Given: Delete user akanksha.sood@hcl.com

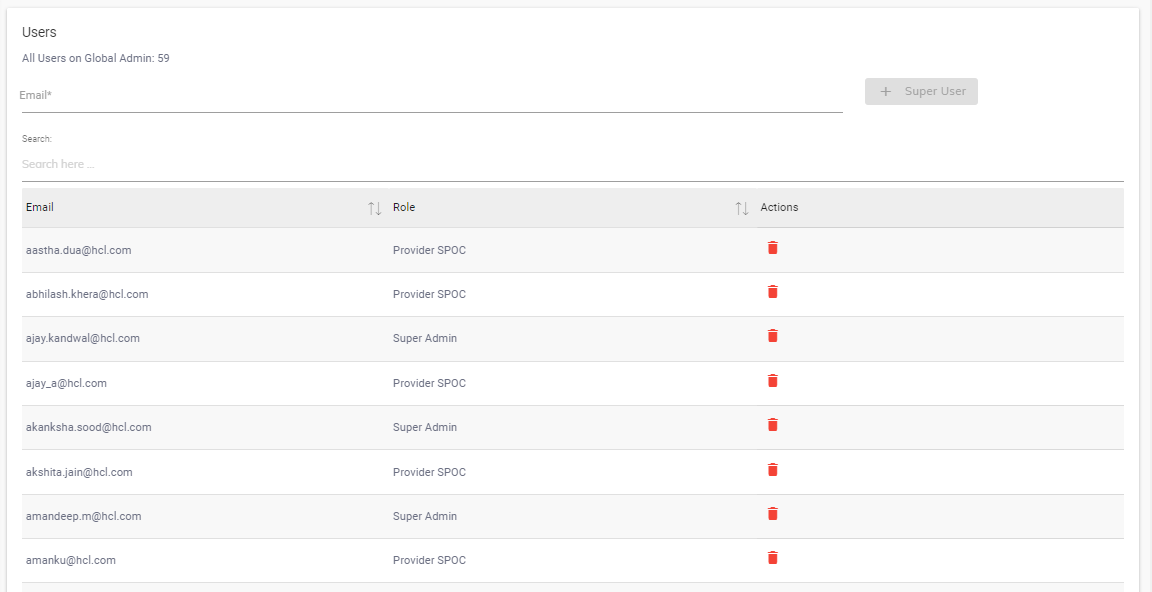Looking at the screenshot, I should [x=773, y=425].
